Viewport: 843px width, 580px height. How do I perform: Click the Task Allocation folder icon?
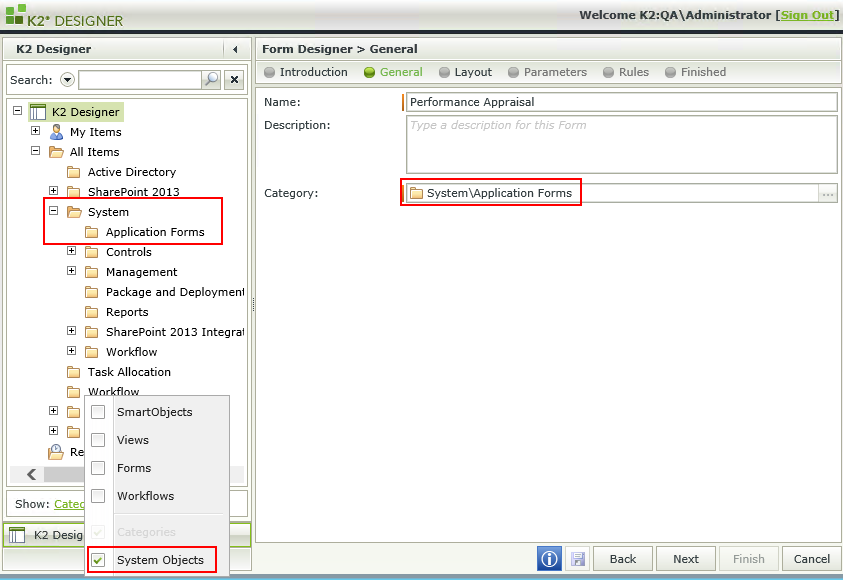point(74,372)
